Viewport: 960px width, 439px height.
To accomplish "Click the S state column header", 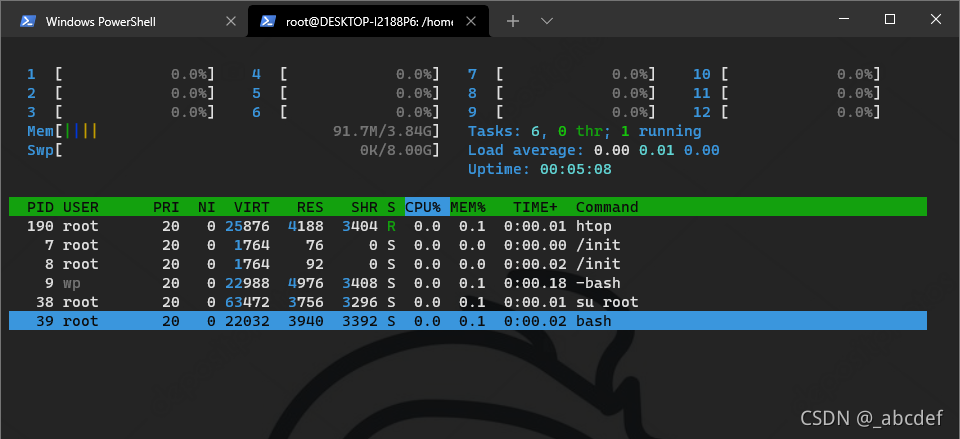I will pos(391,207).
